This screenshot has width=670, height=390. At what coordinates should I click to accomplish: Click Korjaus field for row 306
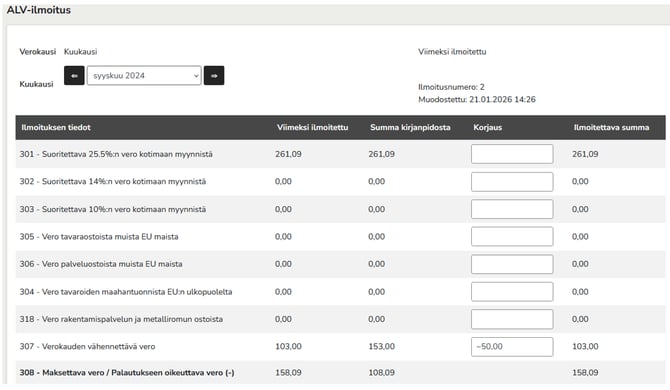pos(512,264)
